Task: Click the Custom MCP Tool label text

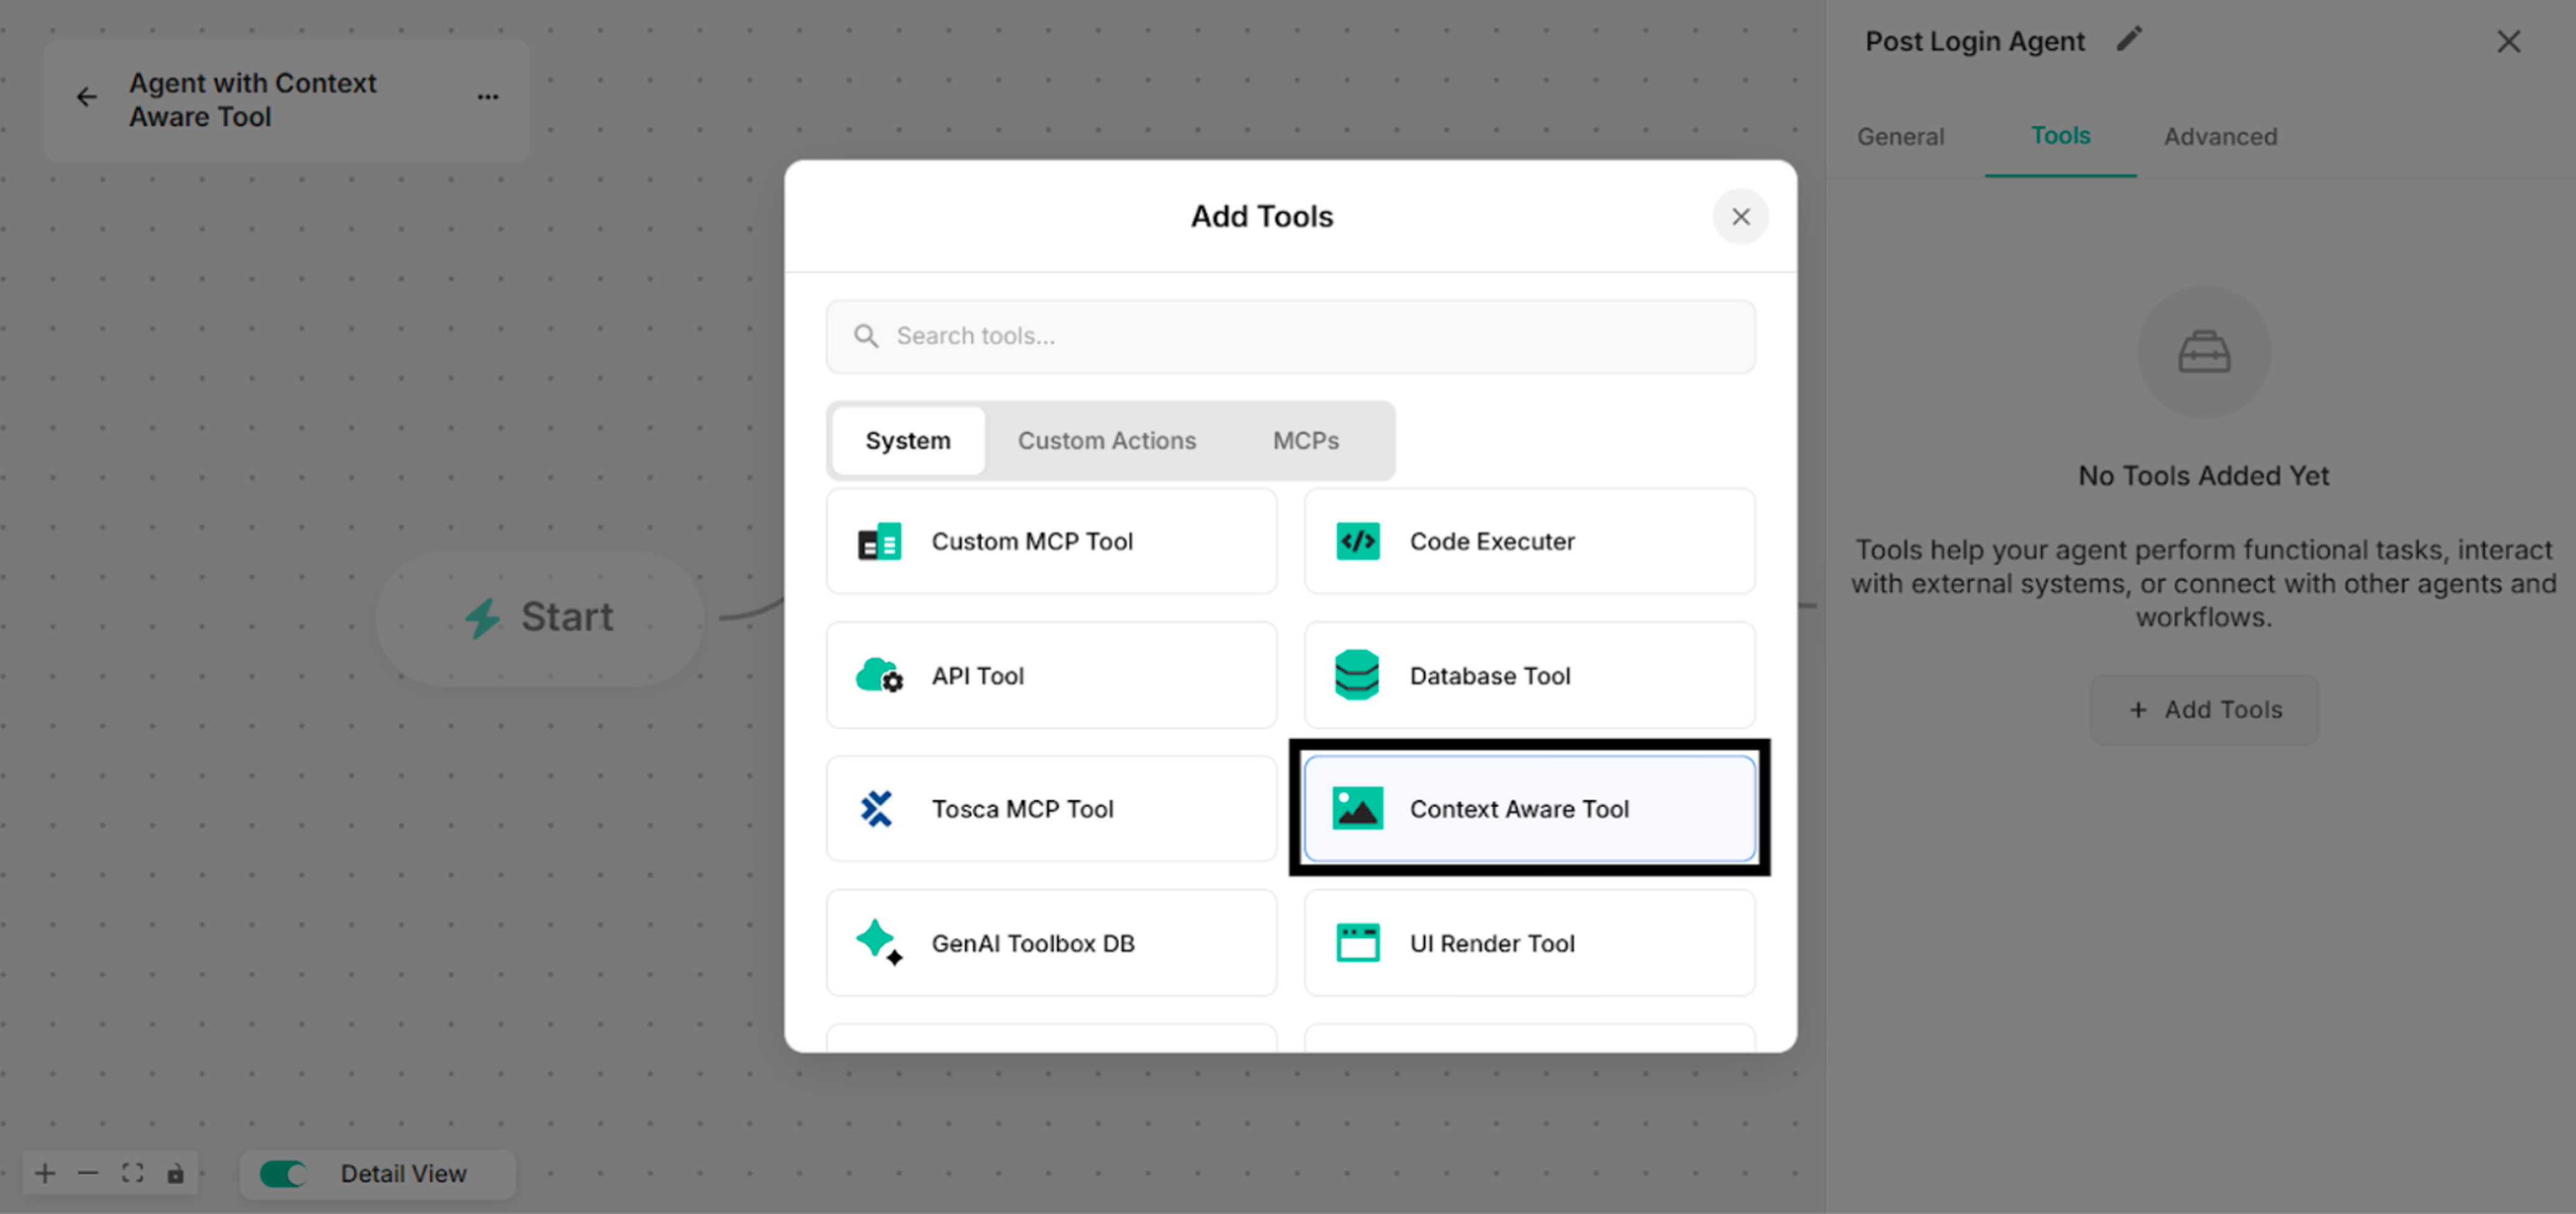Action: [1032, 542]
